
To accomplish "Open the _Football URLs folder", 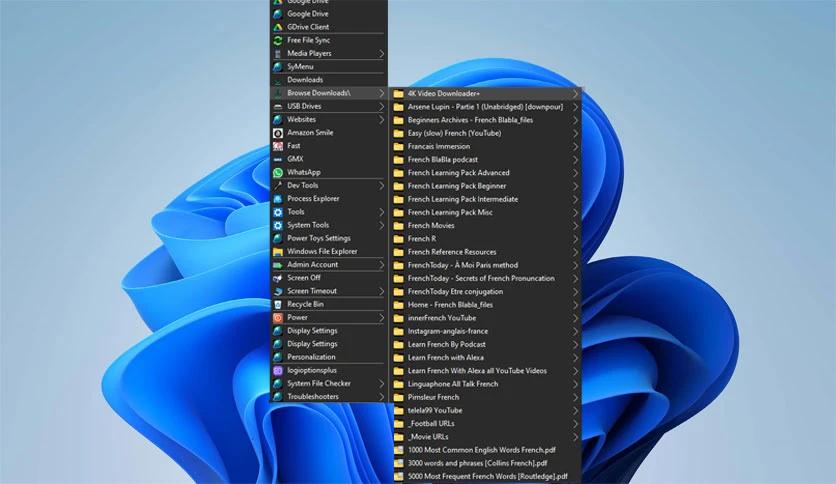I will (x=486, y=424).
